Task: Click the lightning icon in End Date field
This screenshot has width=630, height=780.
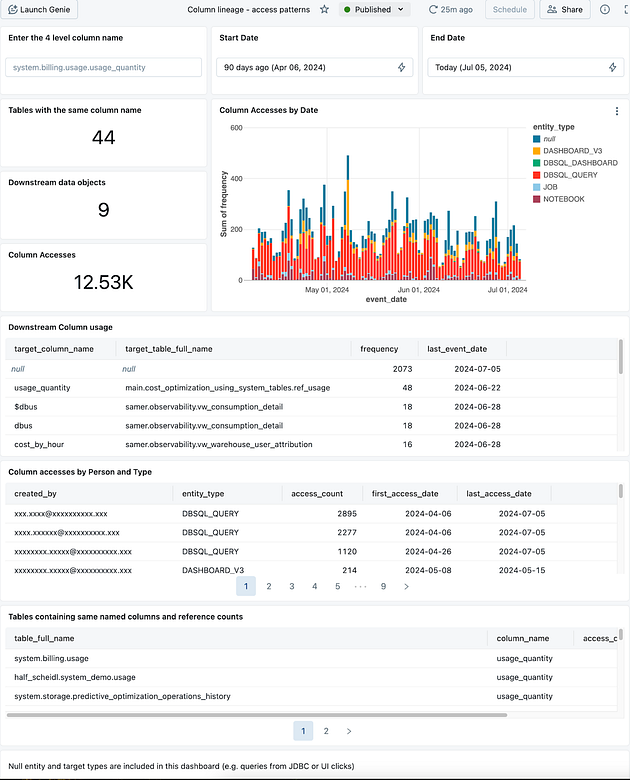Action: pyautogui.click(x=613, y=67)
